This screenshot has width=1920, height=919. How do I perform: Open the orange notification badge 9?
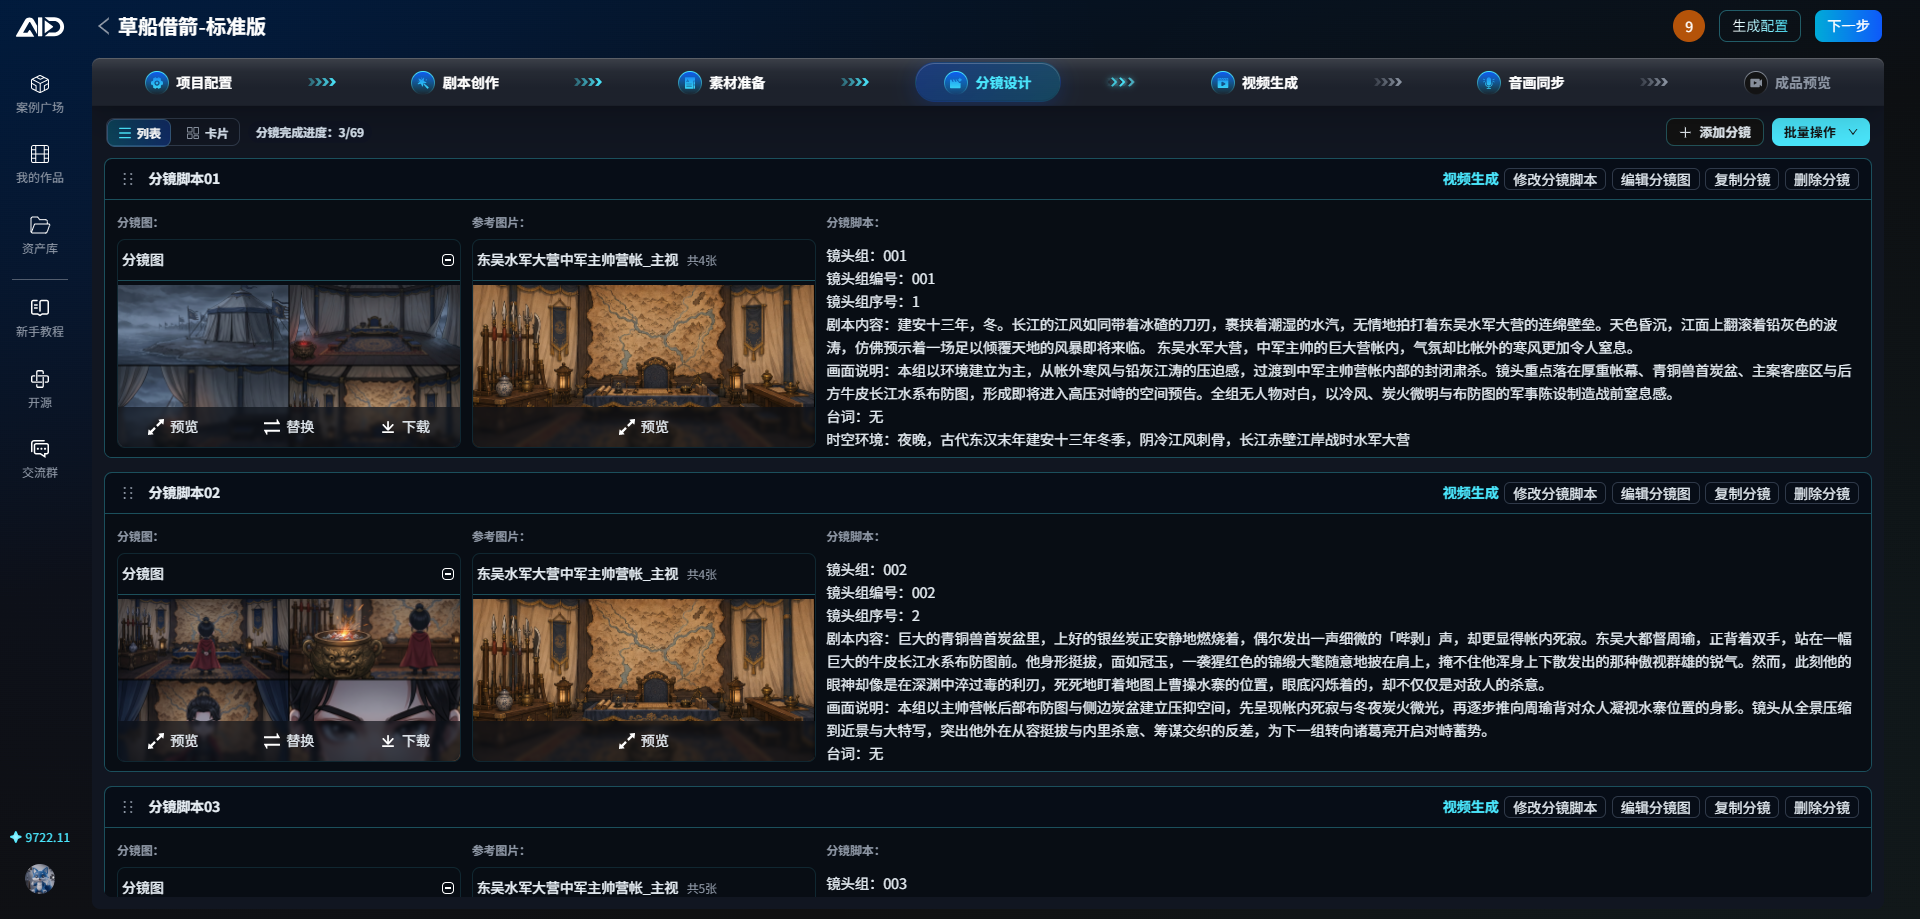click(x=1689, y=27)
